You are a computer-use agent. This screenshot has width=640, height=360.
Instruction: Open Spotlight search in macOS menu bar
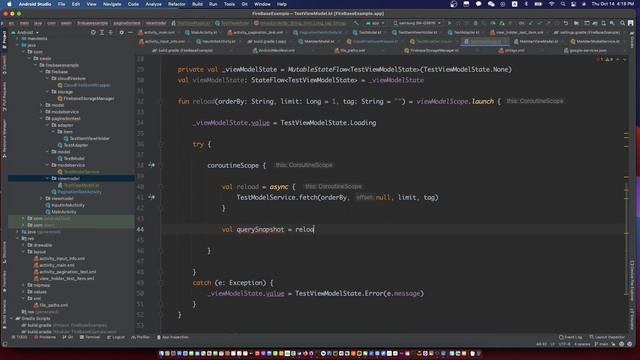[563, 4]
